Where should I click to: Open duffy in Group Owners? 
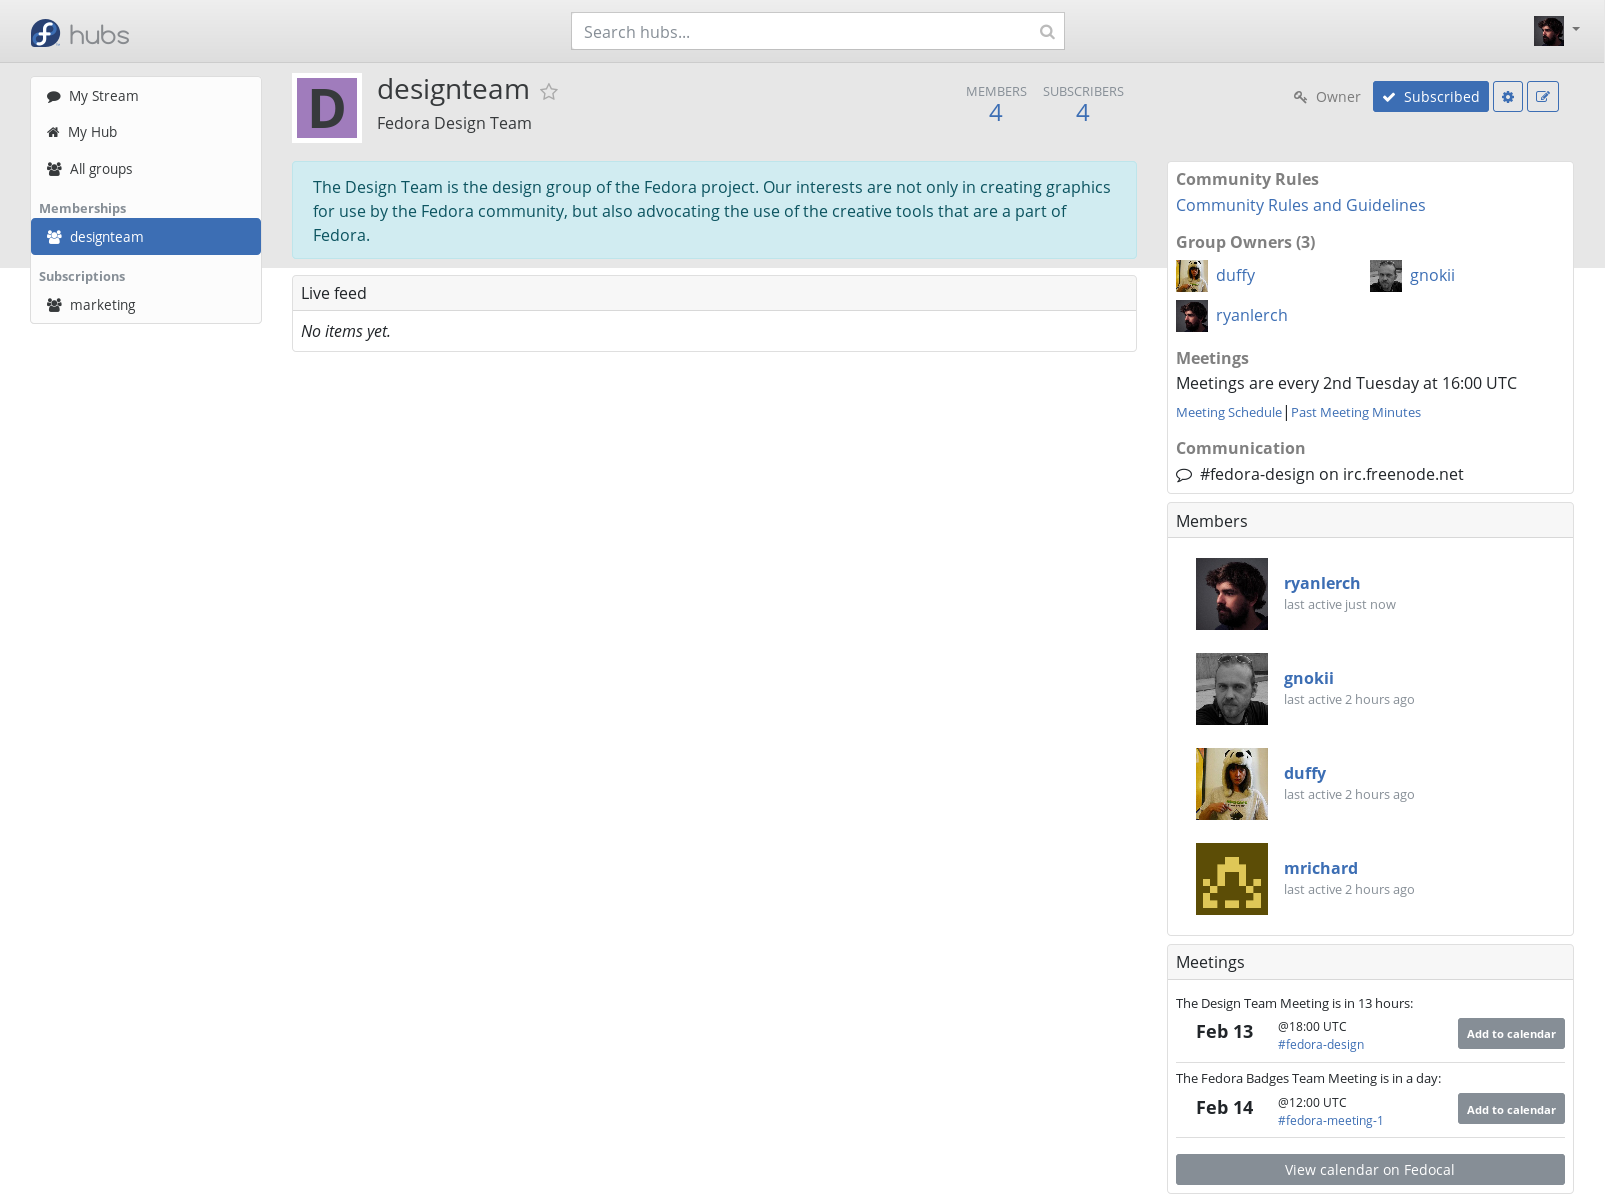1235,275
